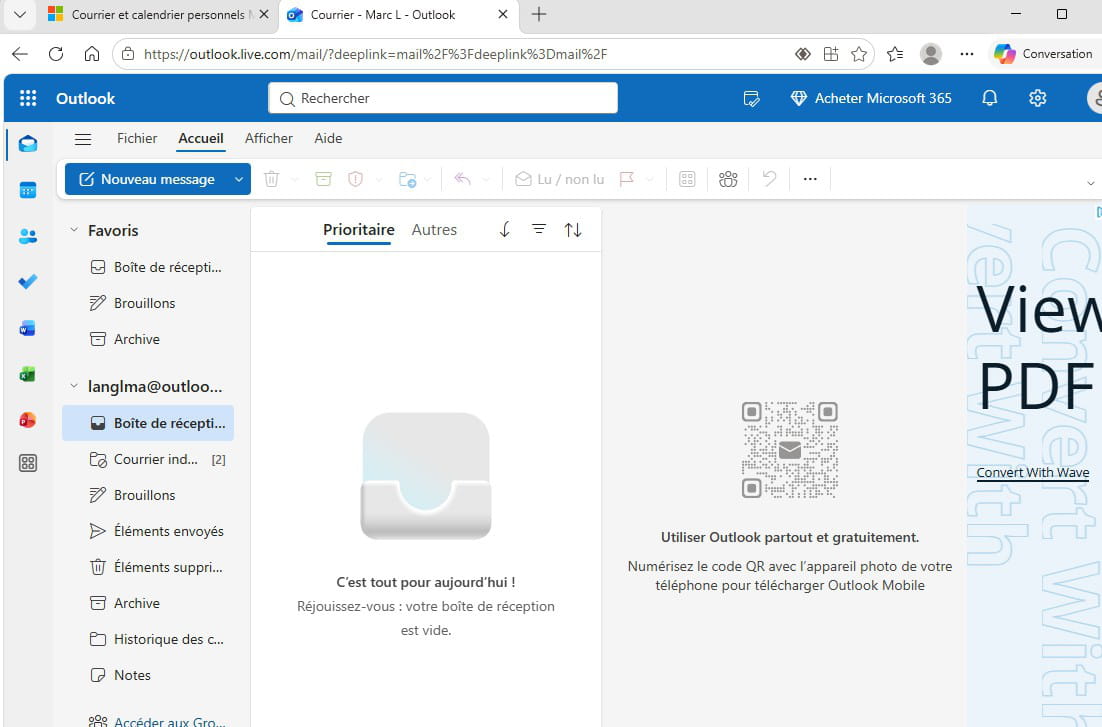Open the message list filter icon

point(539,229)
